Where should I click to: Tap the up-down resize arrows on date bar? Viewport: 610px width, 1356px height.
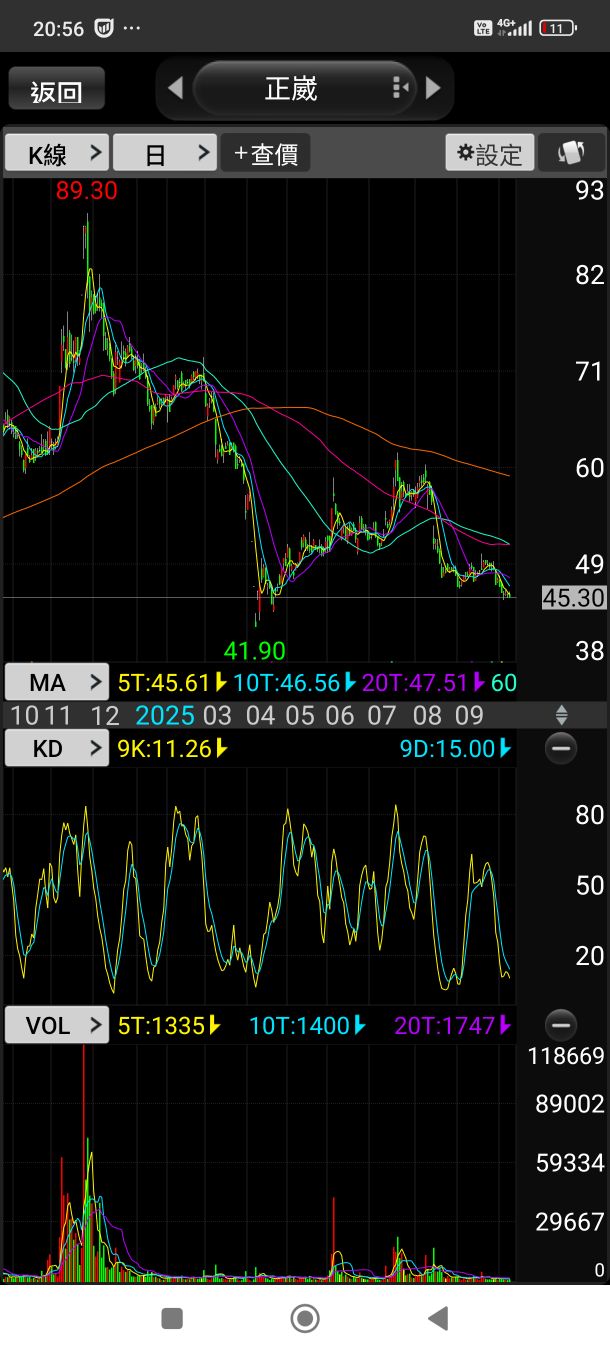[x=561, y=715]
